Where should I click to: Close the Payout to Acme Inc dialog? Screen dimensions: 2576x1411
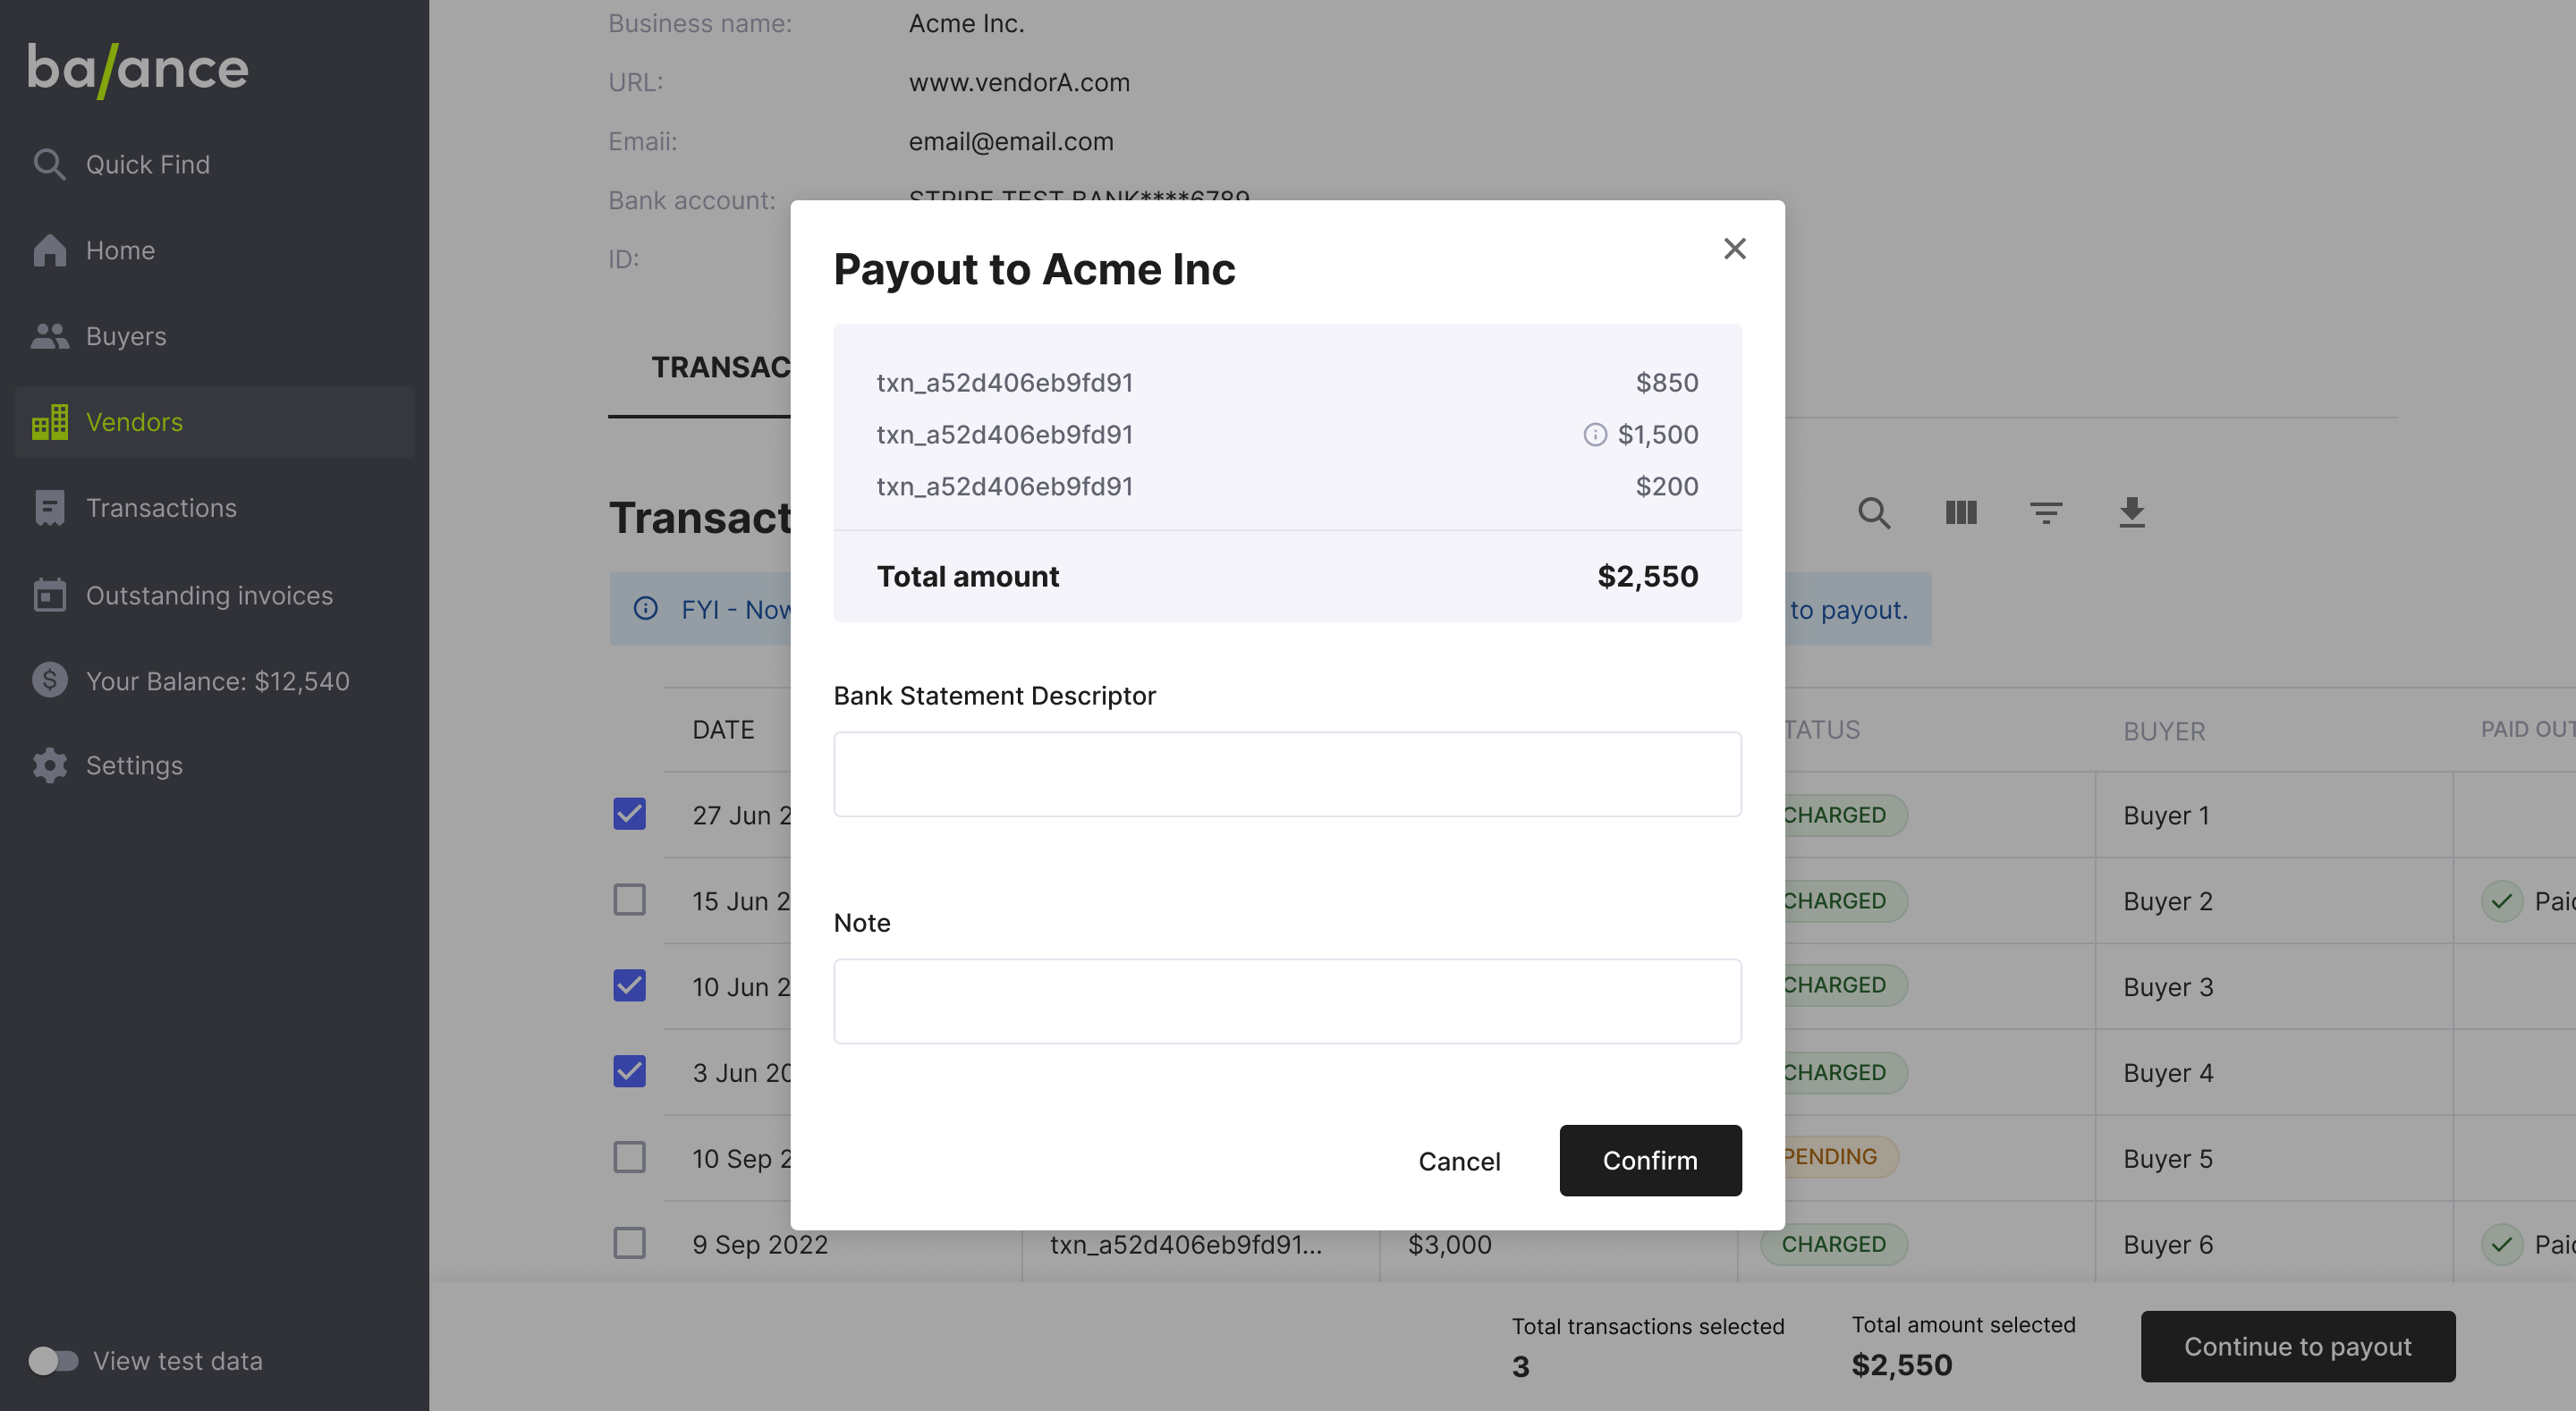pyautogui.click(x=1734, y=248)
